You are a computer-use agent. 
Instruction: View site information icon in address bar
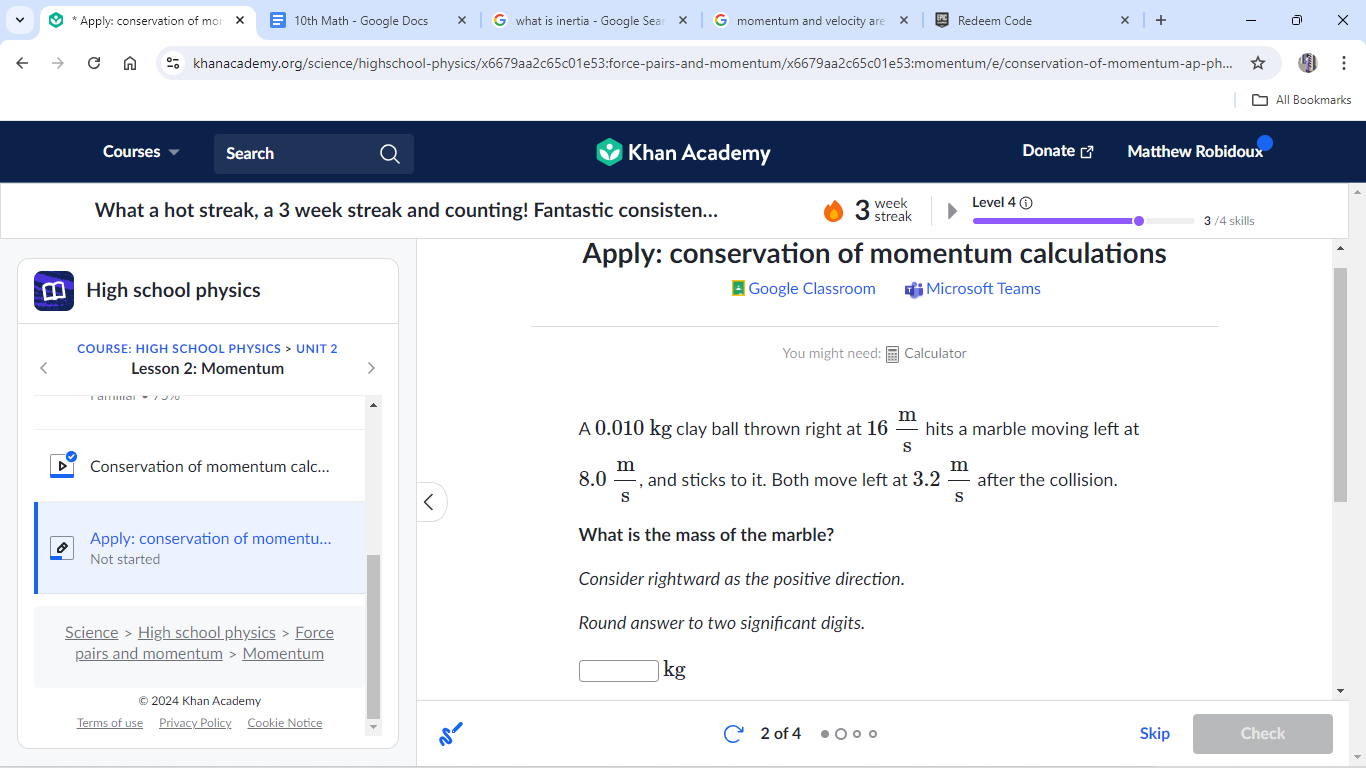click(173, 63)
